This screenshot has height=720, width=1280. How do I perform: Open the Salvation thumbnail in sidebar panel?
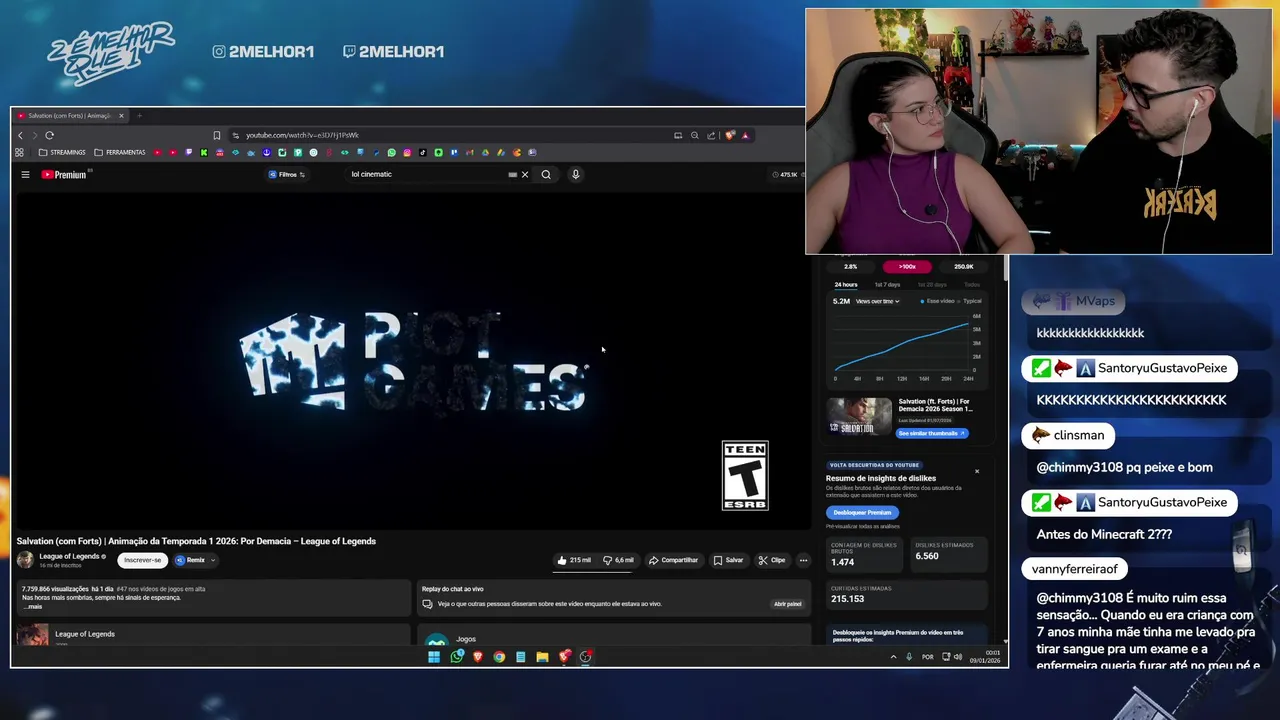(x=859, y=417)
